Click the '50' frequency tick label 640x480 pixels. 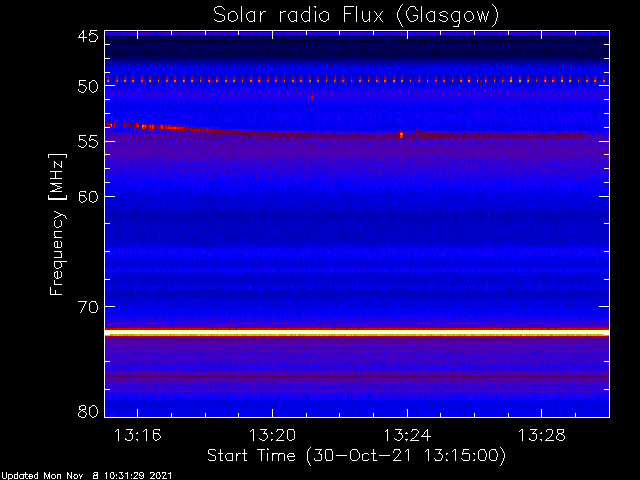click(x=88, y=86)
